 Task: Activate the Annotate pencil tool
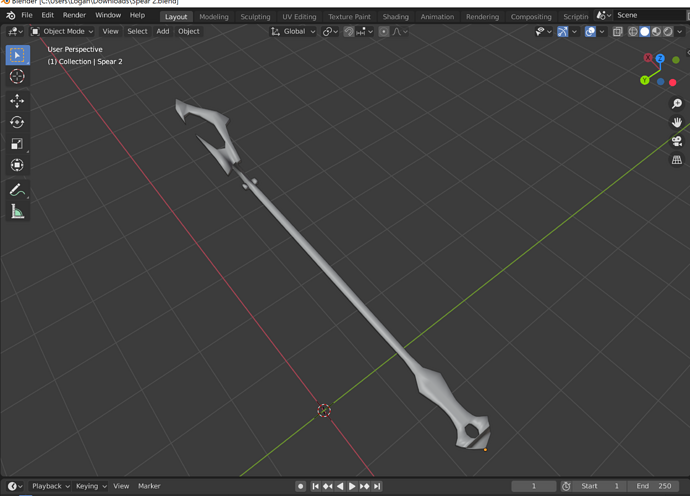pos(17,190)
